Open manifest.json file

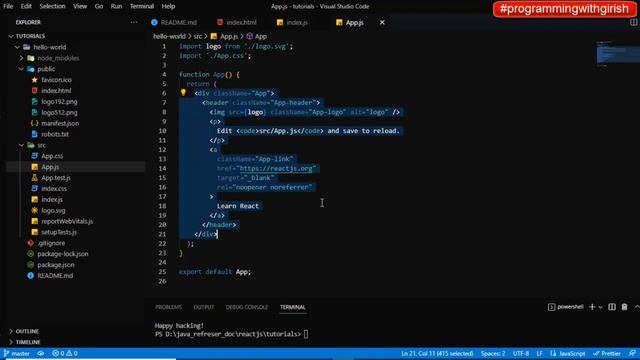(x=60, y=123)
